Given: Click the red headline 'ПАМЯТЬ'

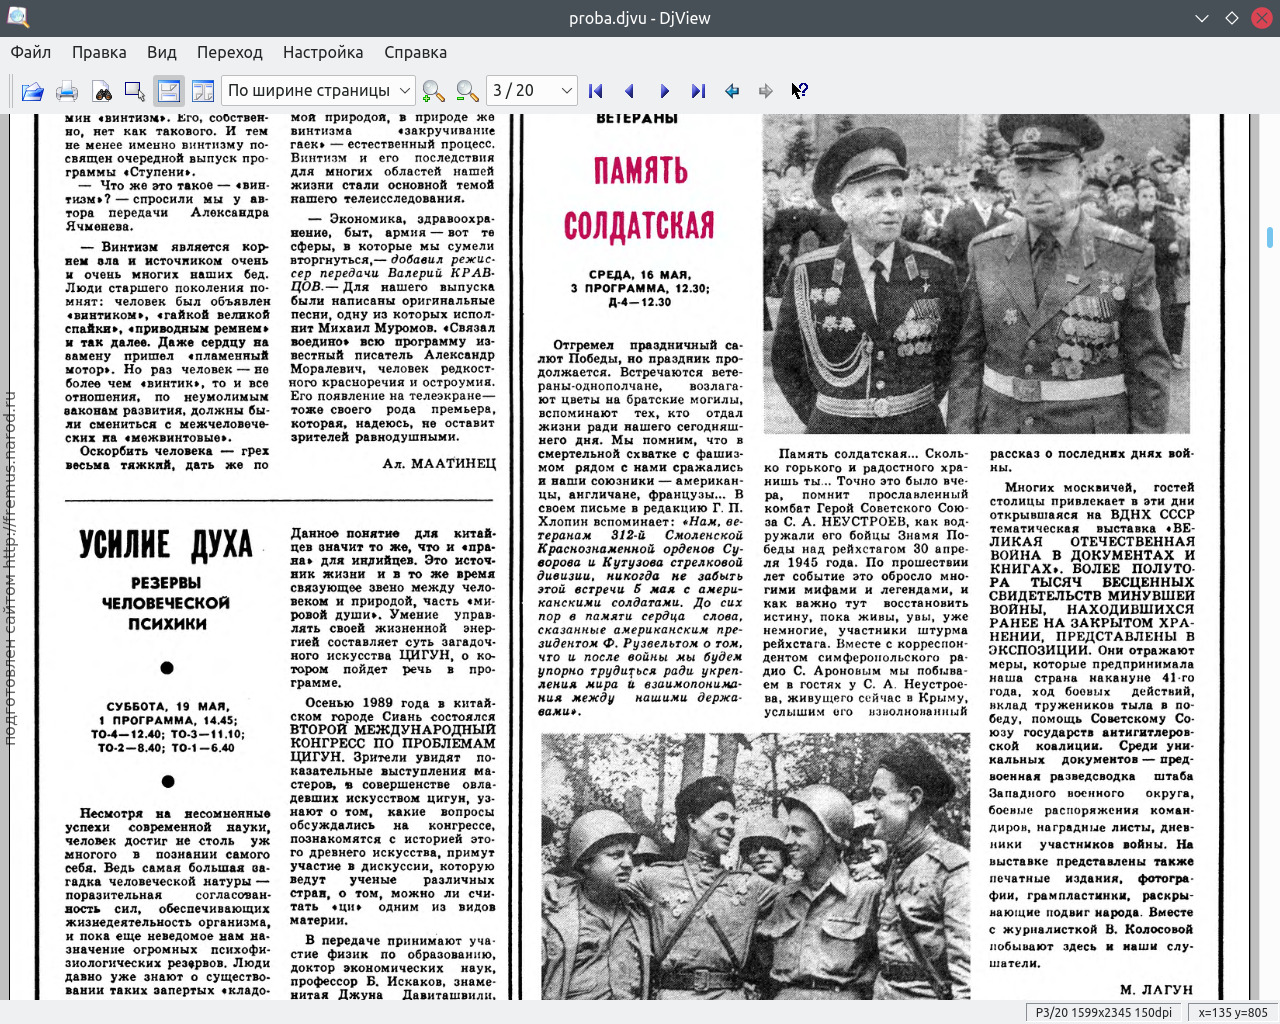Looking at the screenshot, I should (x=641, y=171).
